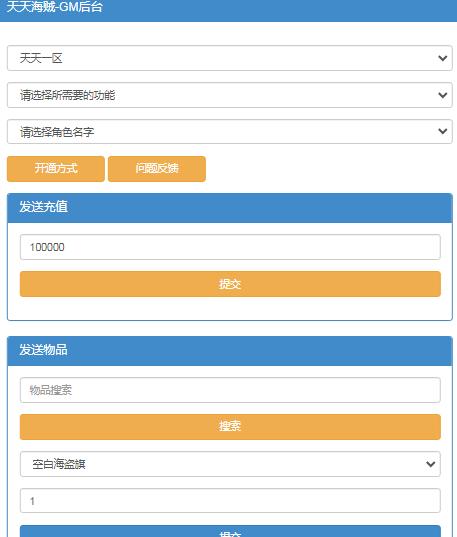Open the 问题反馈 feedback button
The height and width of the screenshot is (537, 457).
[x=157, y=169]
